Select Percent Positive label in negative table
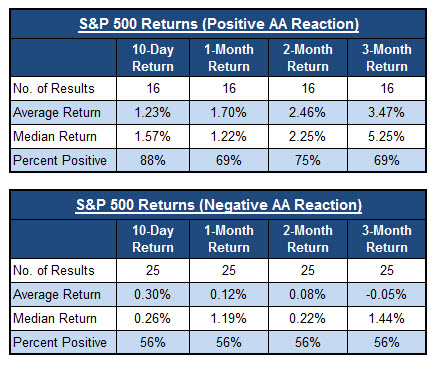Screen dimensions: 437x365 tap(60, 342)
